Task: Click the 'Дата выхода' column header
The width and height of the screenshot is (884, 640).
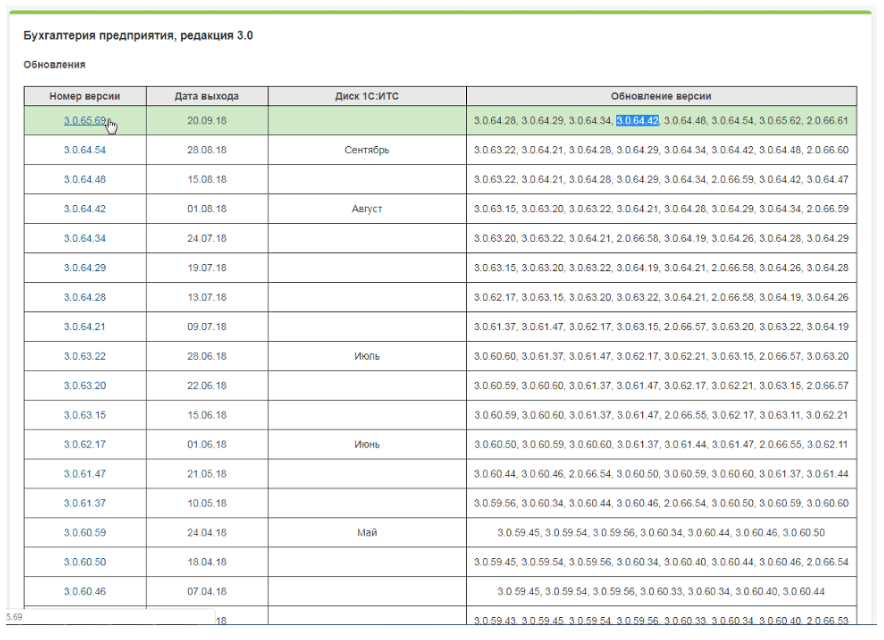Action: coord(207,96)
